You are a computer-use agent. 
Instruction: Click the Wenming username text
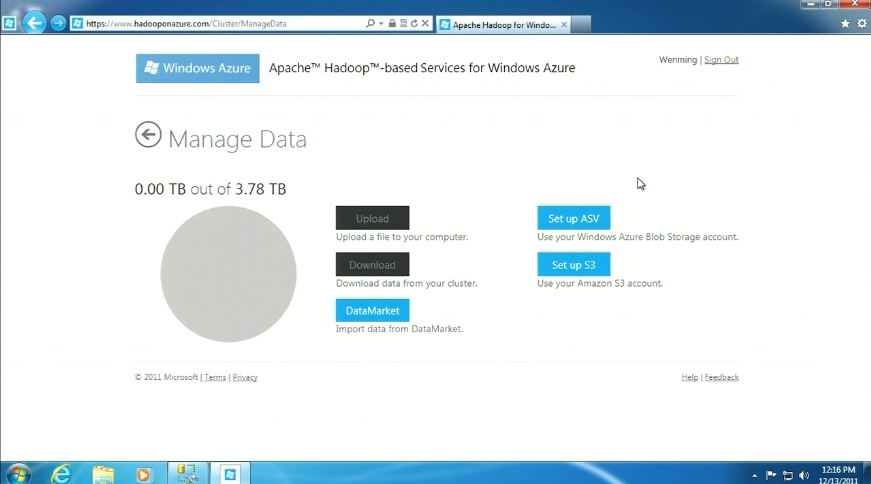678,59
